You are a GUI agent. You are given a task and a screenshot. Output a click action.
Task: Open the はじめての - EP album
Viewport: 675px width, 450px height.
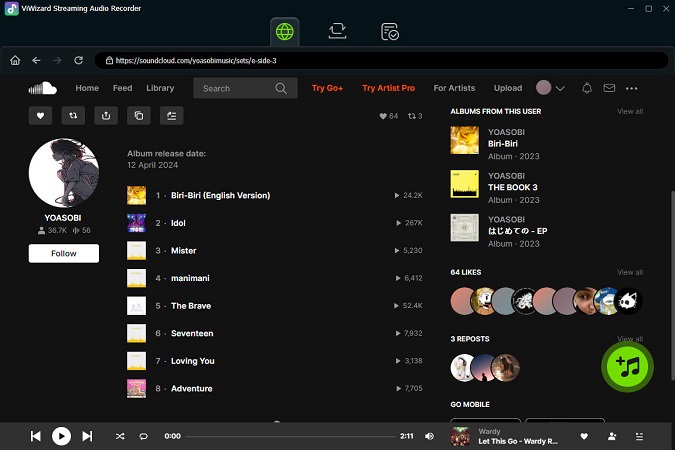517,231
